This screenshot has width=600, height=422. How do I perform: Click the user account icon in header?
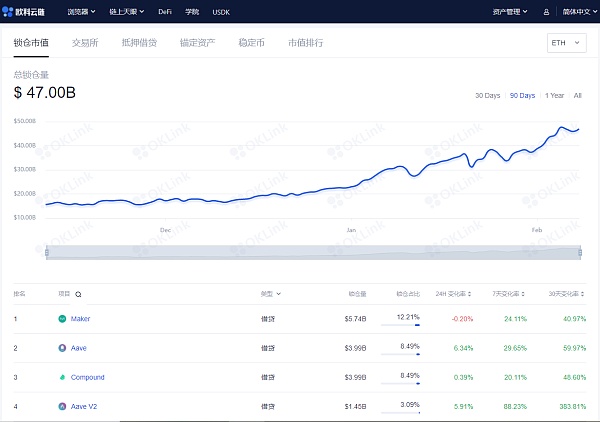click(x=545, y=11)
